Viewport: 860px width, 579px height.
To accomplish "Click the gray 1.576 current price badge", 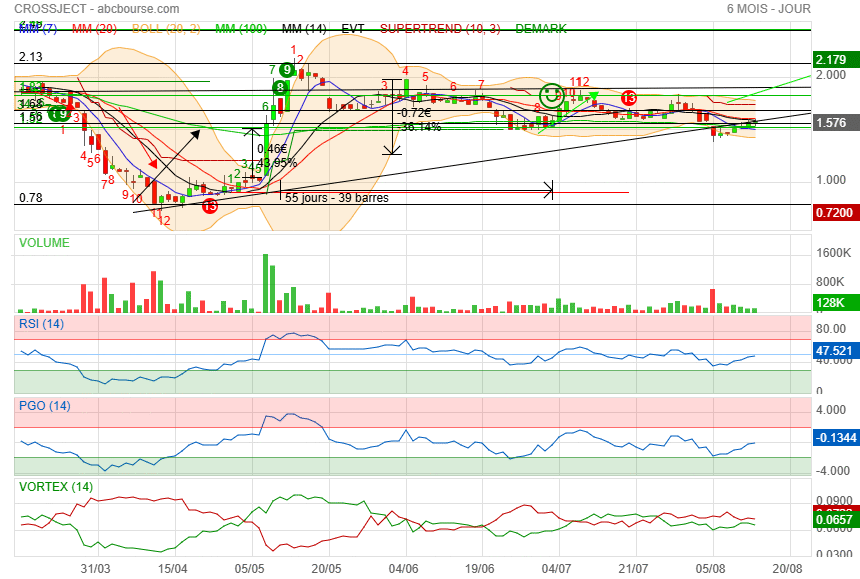I will point(835,123).
